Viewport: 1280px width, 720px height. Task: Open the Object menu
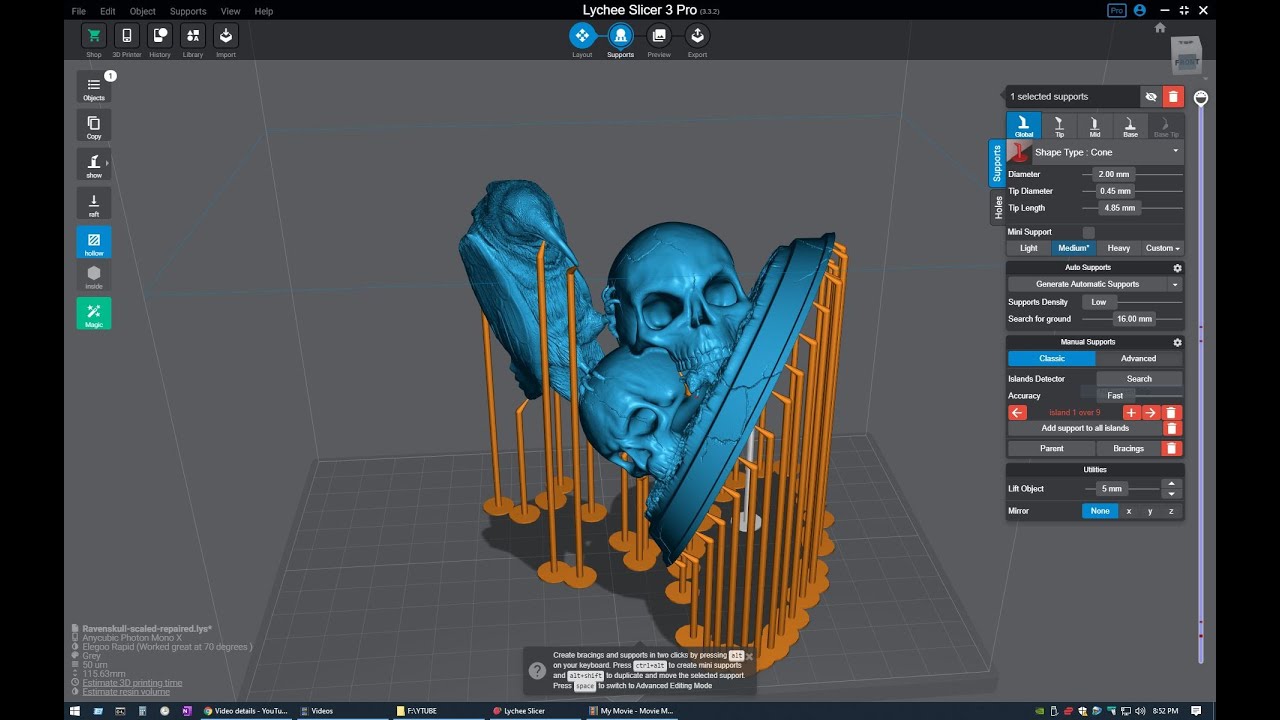143,11
